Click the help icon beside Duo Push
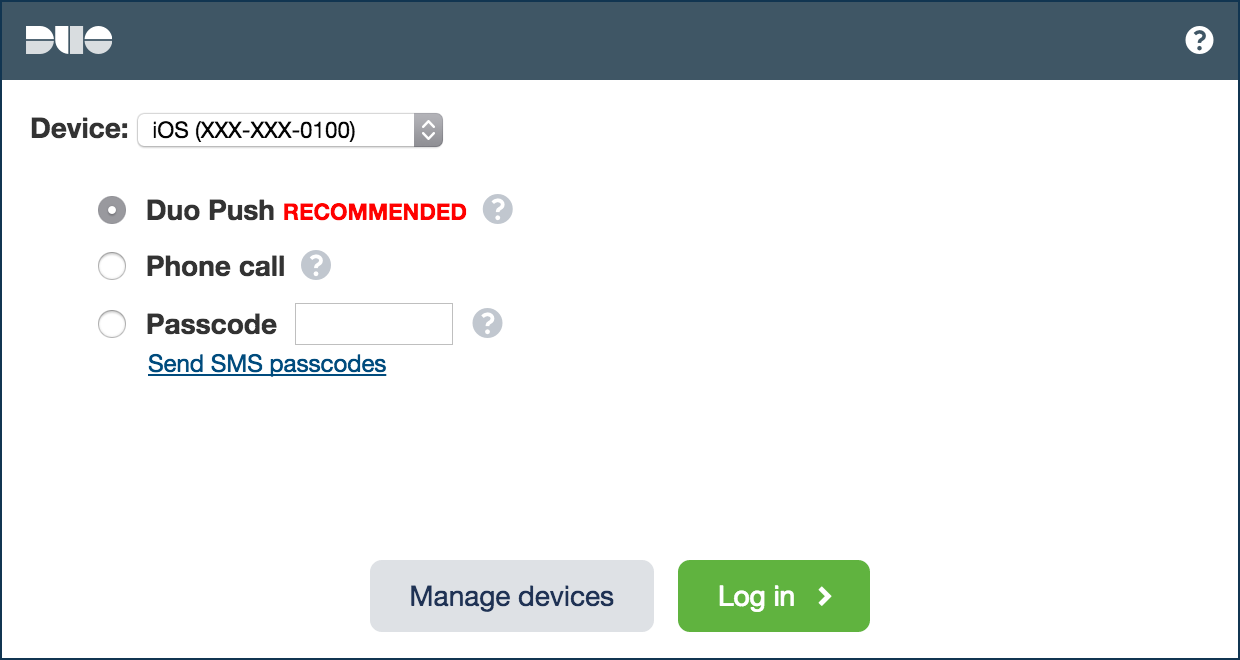This screenshot has width=1240, height=660. pyautogui.click(x=498, y=210)
